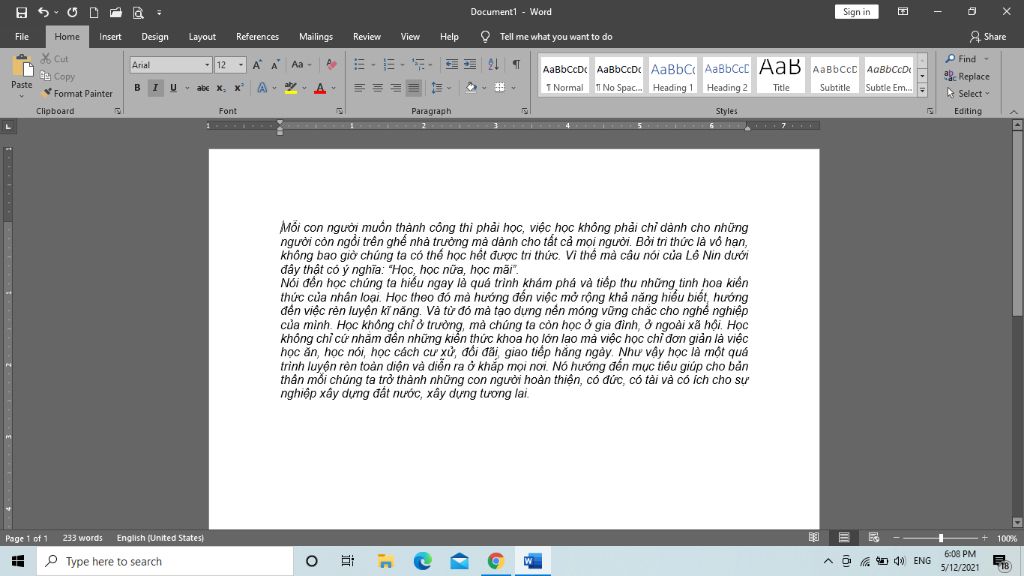Align text to the right
1024x576 pixels.
pos(396,88)
